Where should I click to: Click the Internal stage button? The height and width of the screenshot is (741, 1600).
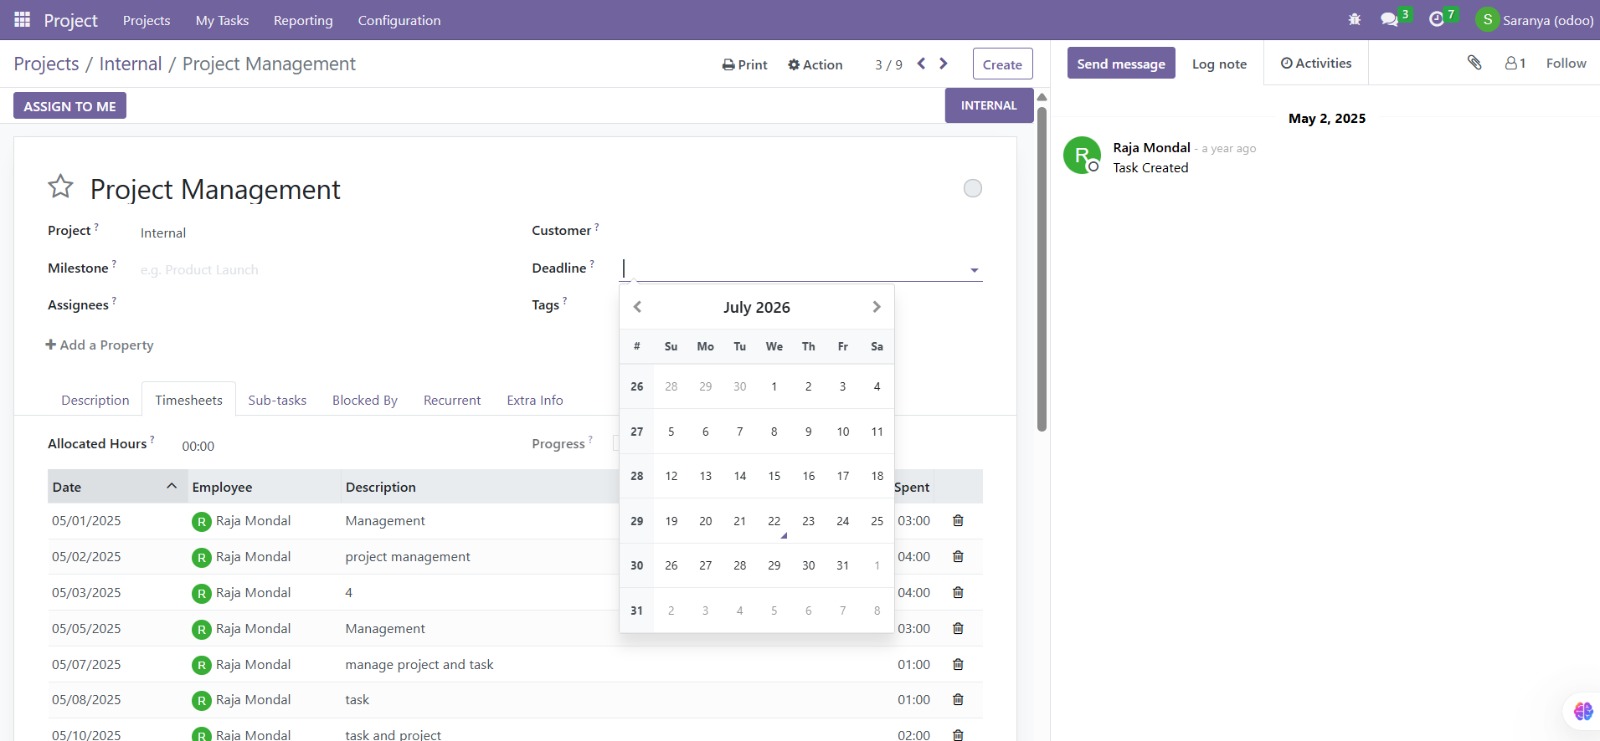pos(989,105)
